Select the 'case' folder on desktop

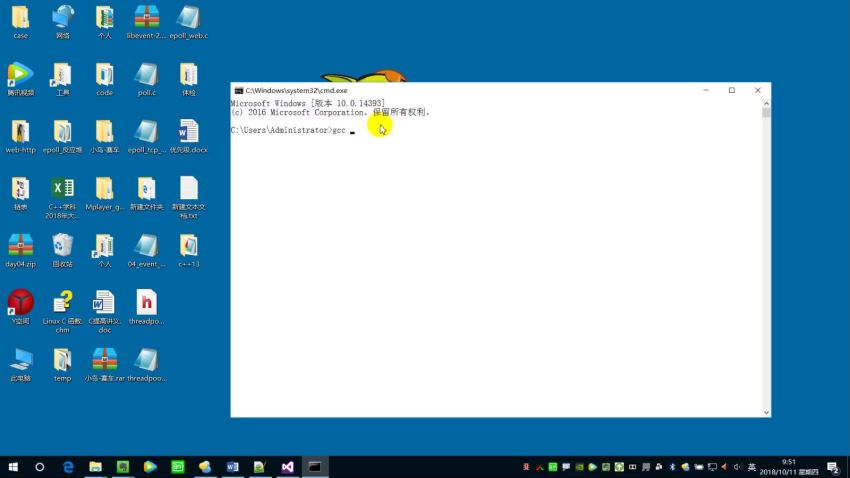click(x=21, y=22)
